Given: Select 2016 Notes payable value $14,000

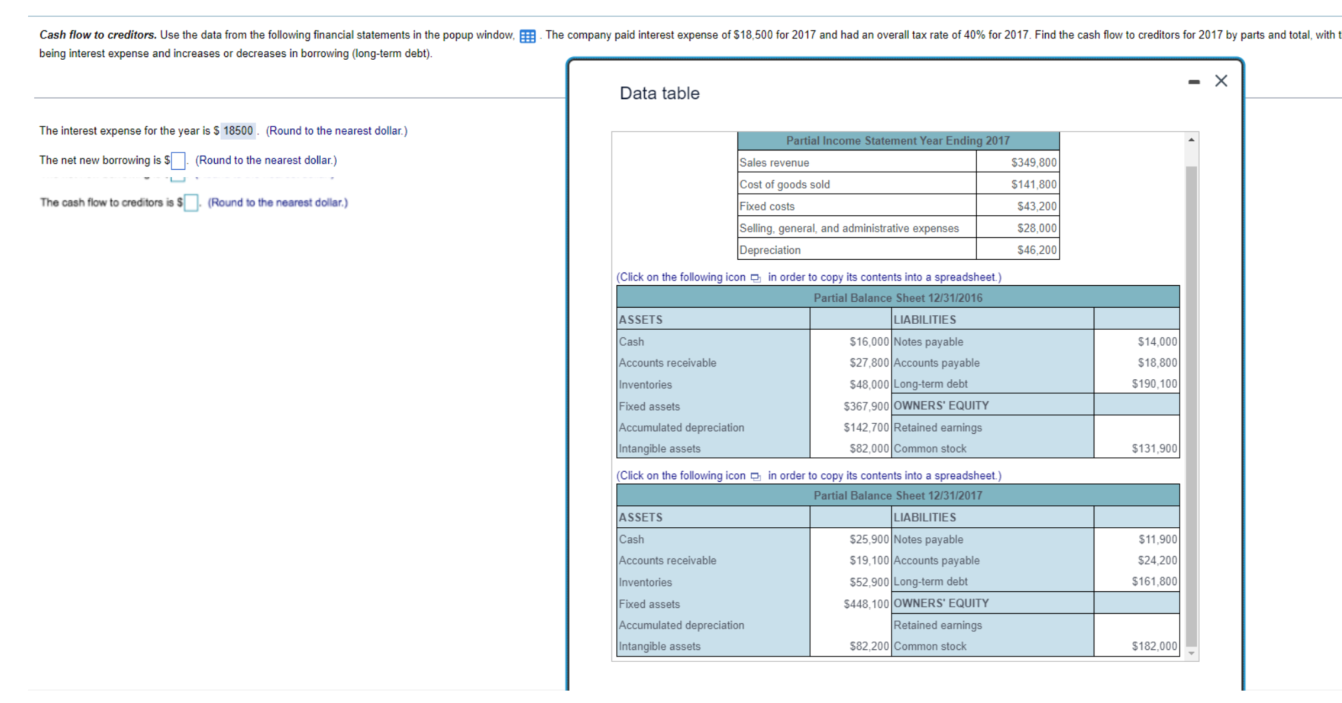Looking at the screenshot, I should point(1158,341).
